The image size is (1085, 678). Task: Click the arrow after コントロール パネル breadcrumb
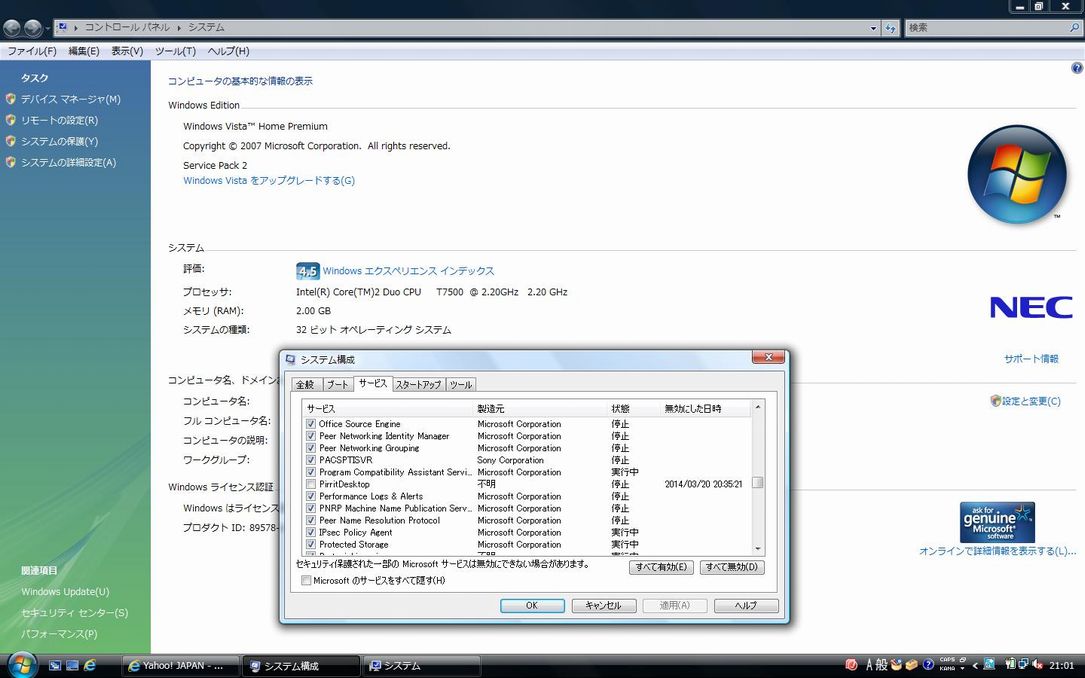click(179, 28)
